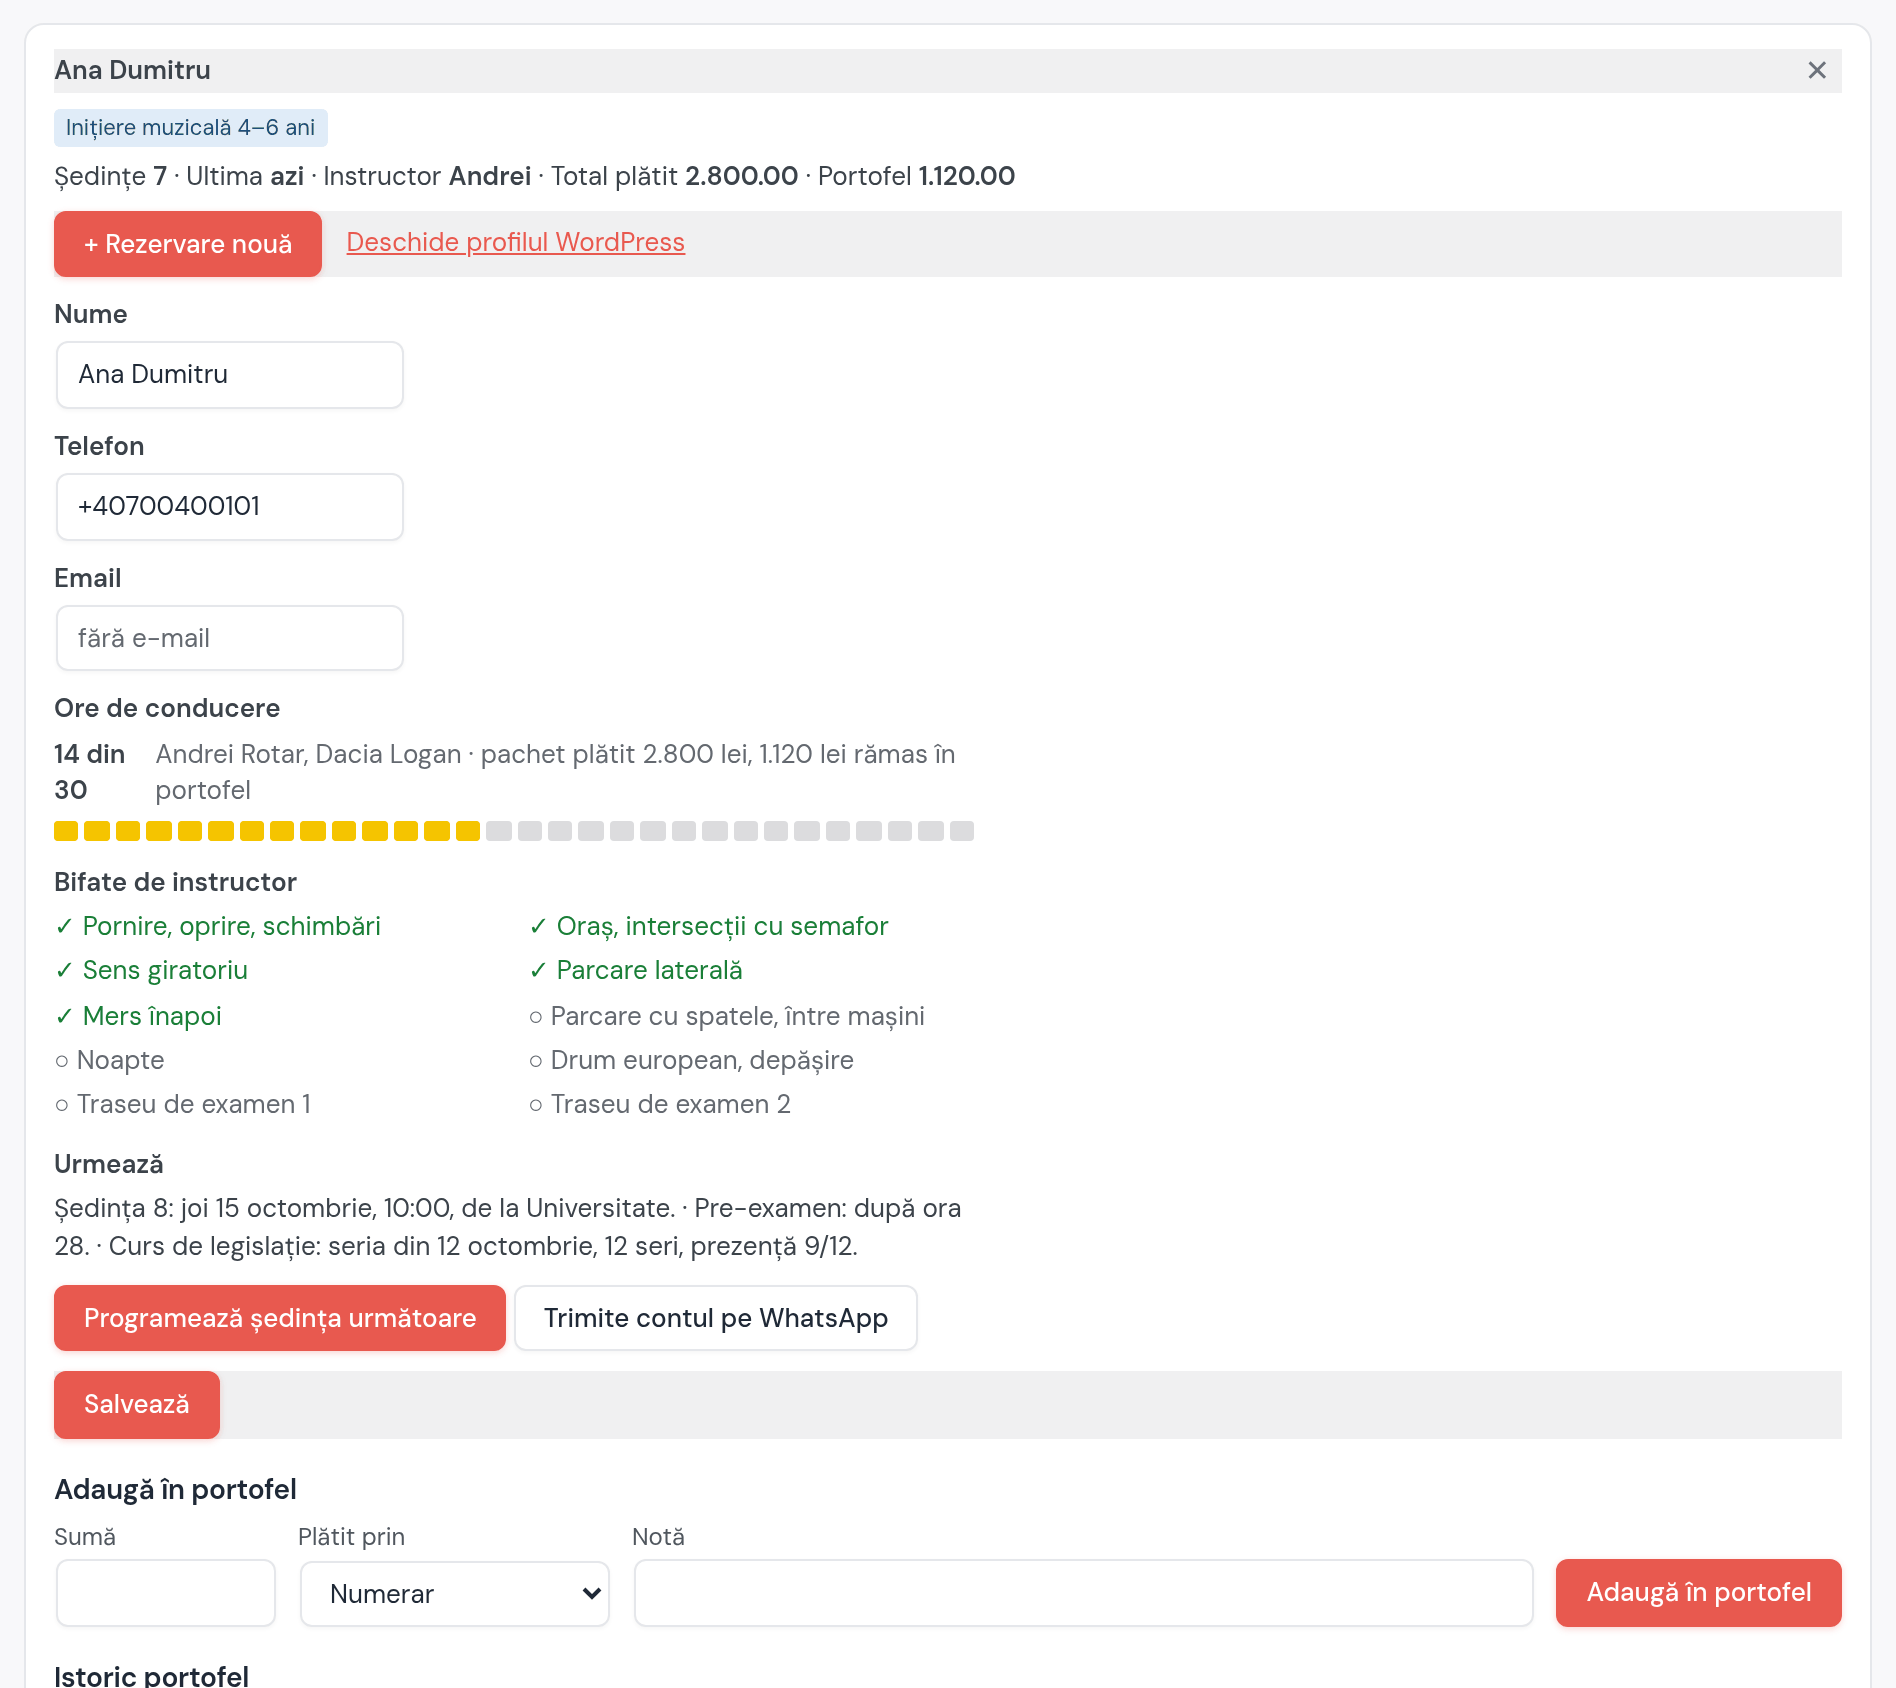Click the Mers înapoi checked item
The height and width of the screenshot is (1688, 1896).
[x=138, y=1016]
